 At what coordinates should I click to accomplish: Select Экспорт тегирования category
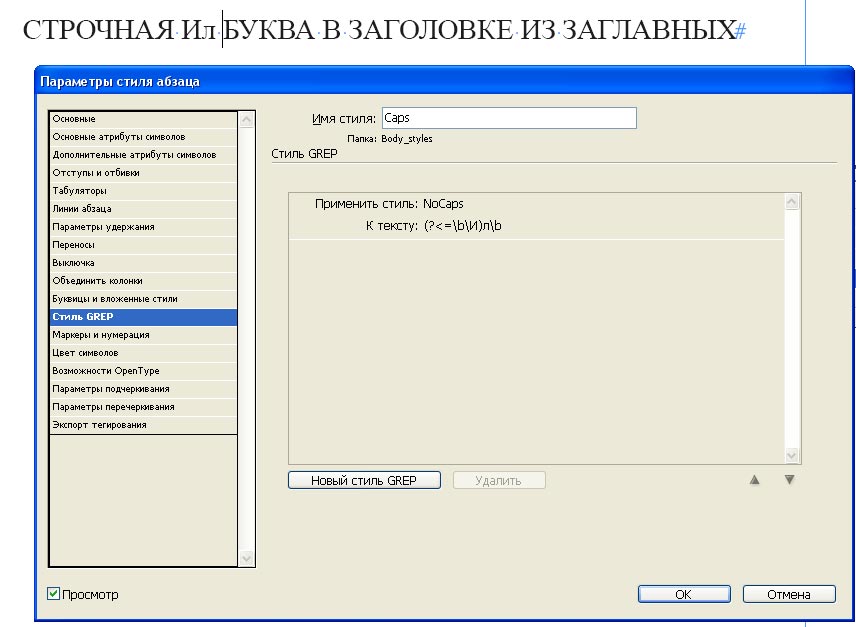(x=144, y=425)
